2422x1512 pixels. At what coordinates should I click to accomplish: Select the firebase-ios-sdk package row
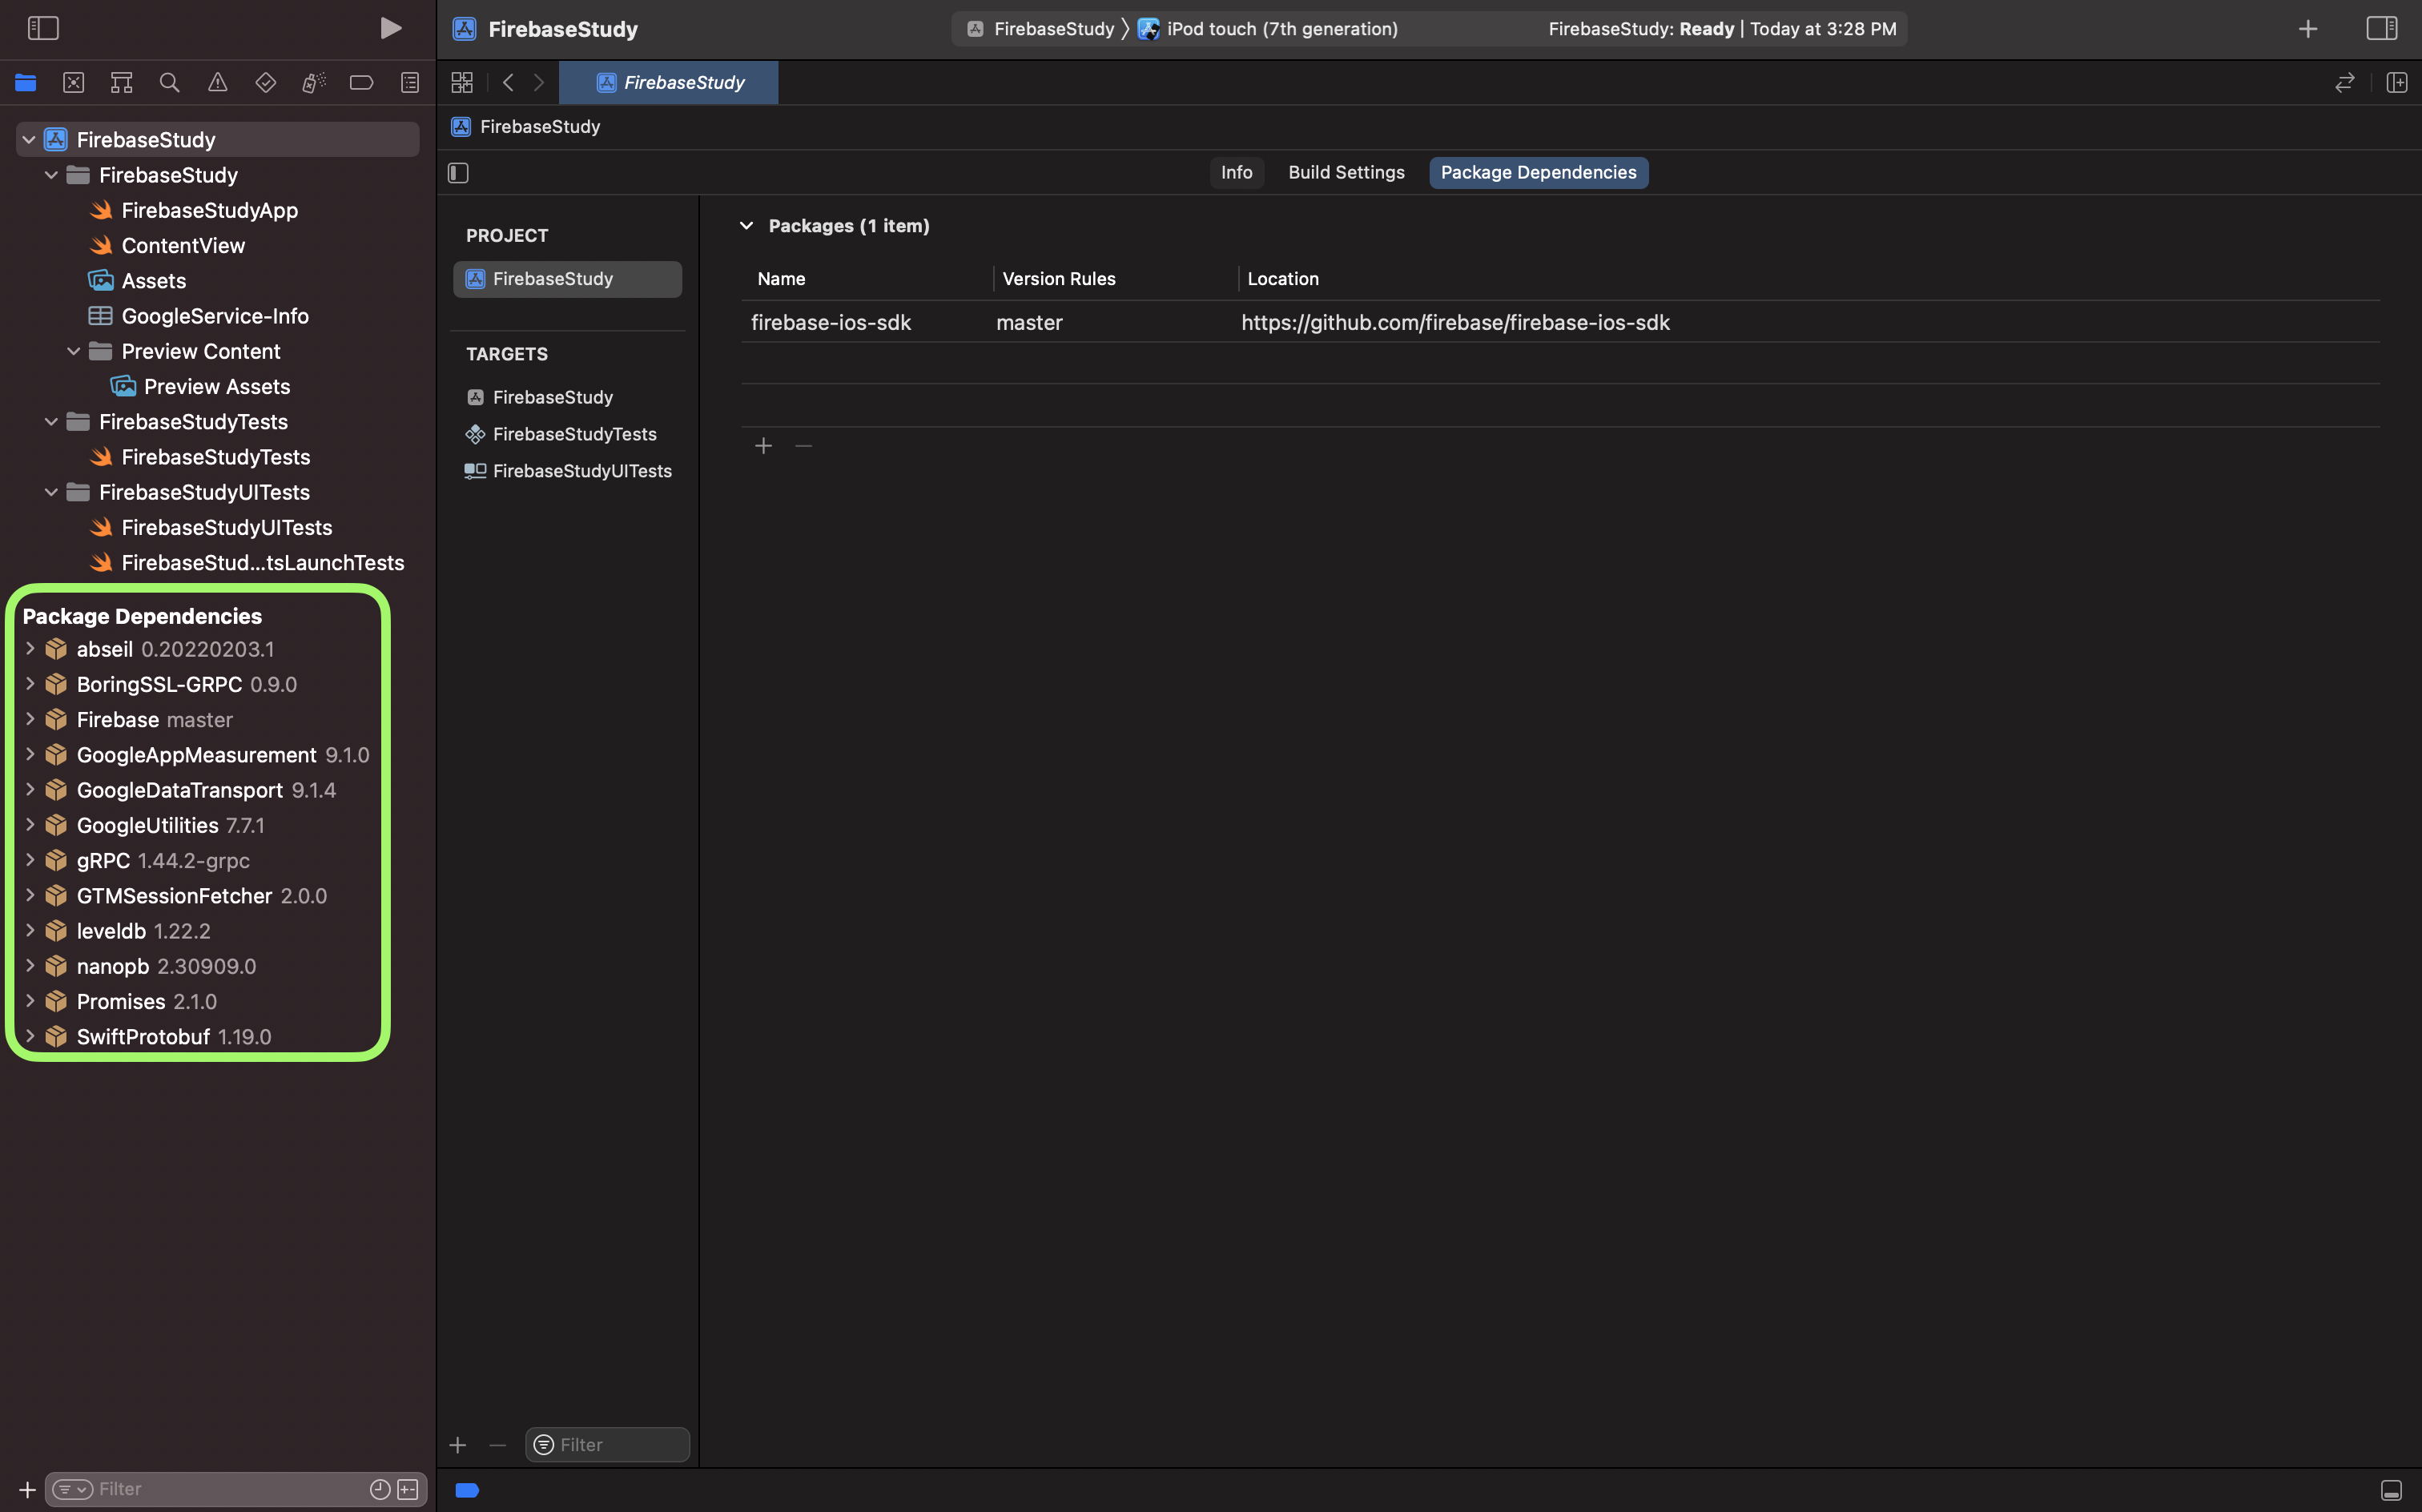coord(1560,322)
